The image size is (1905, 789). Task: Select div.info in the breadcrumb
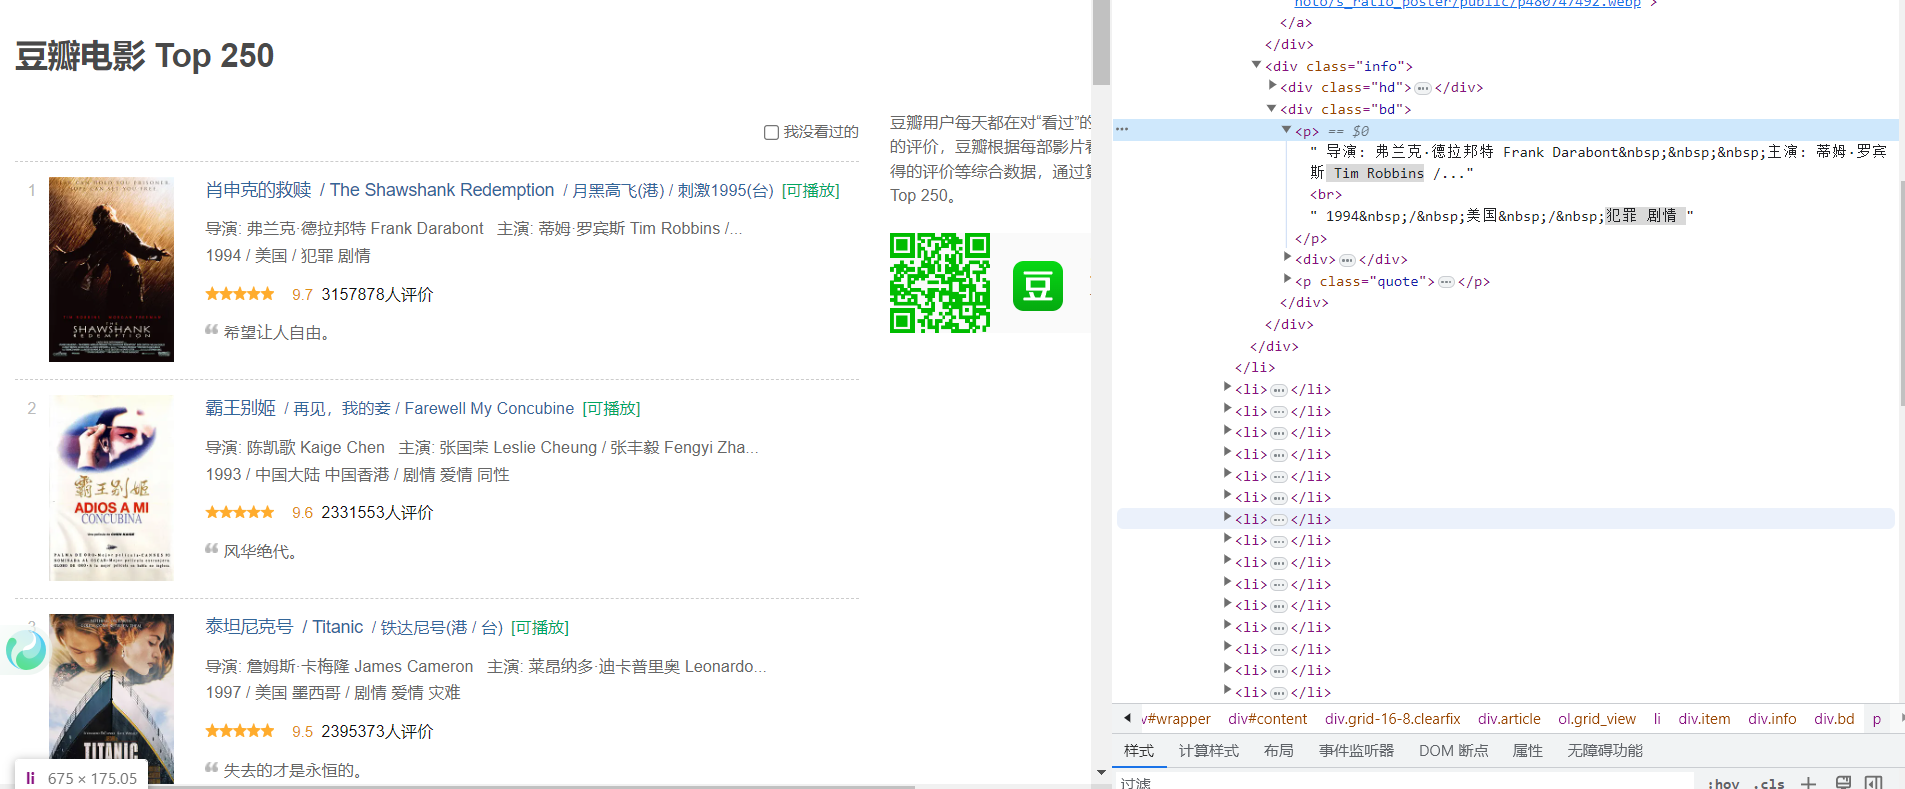(1772, 719)
